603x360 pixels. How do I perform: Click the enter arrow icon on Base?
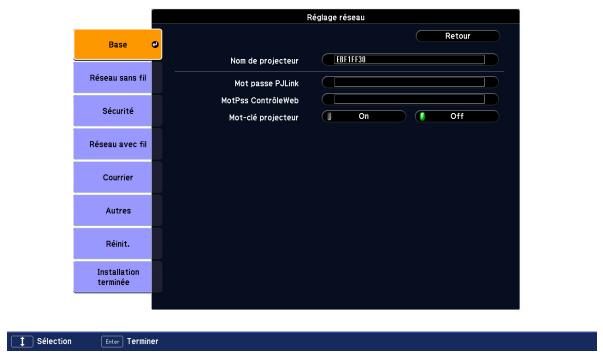point(155,44)
